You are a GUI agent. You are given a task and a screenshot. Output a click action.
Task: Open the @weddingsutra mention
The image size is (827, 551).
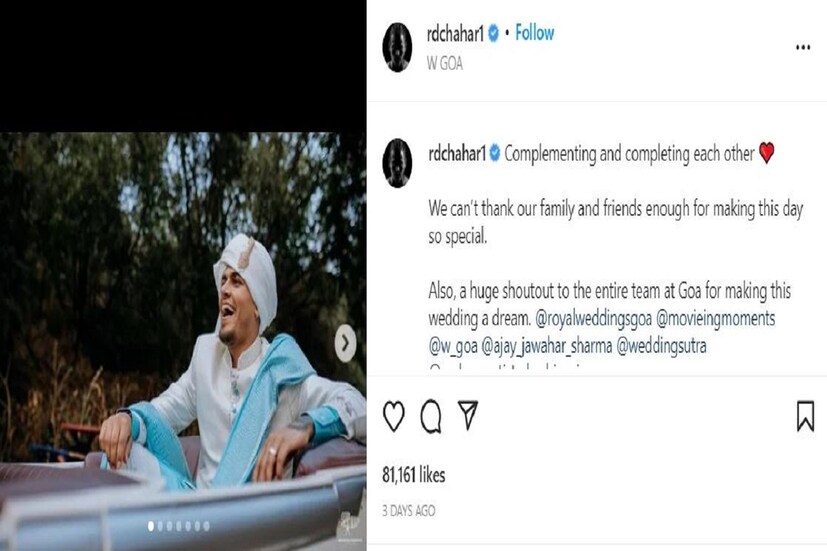click(x=661, y=346)
